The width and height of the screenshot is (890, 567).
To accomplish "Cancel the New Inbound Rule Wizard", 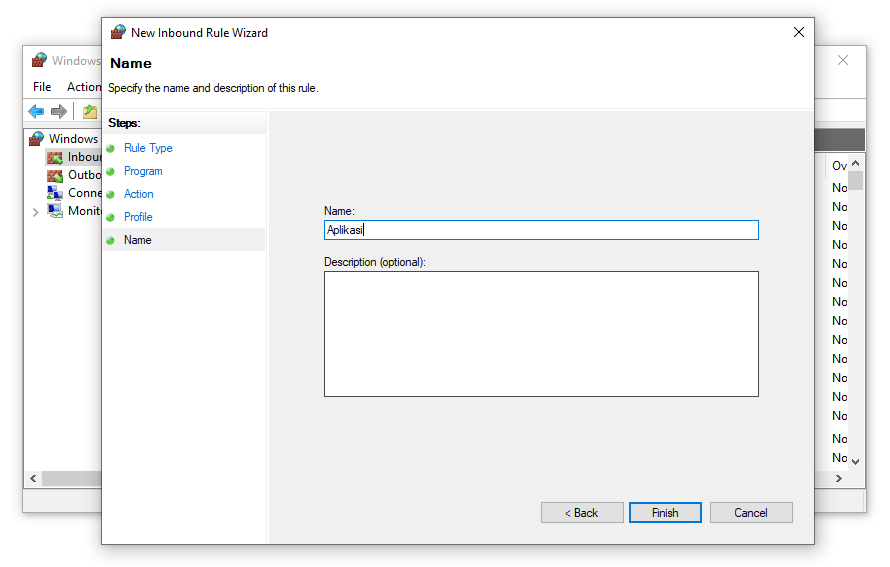I will [x=751, y=513].
